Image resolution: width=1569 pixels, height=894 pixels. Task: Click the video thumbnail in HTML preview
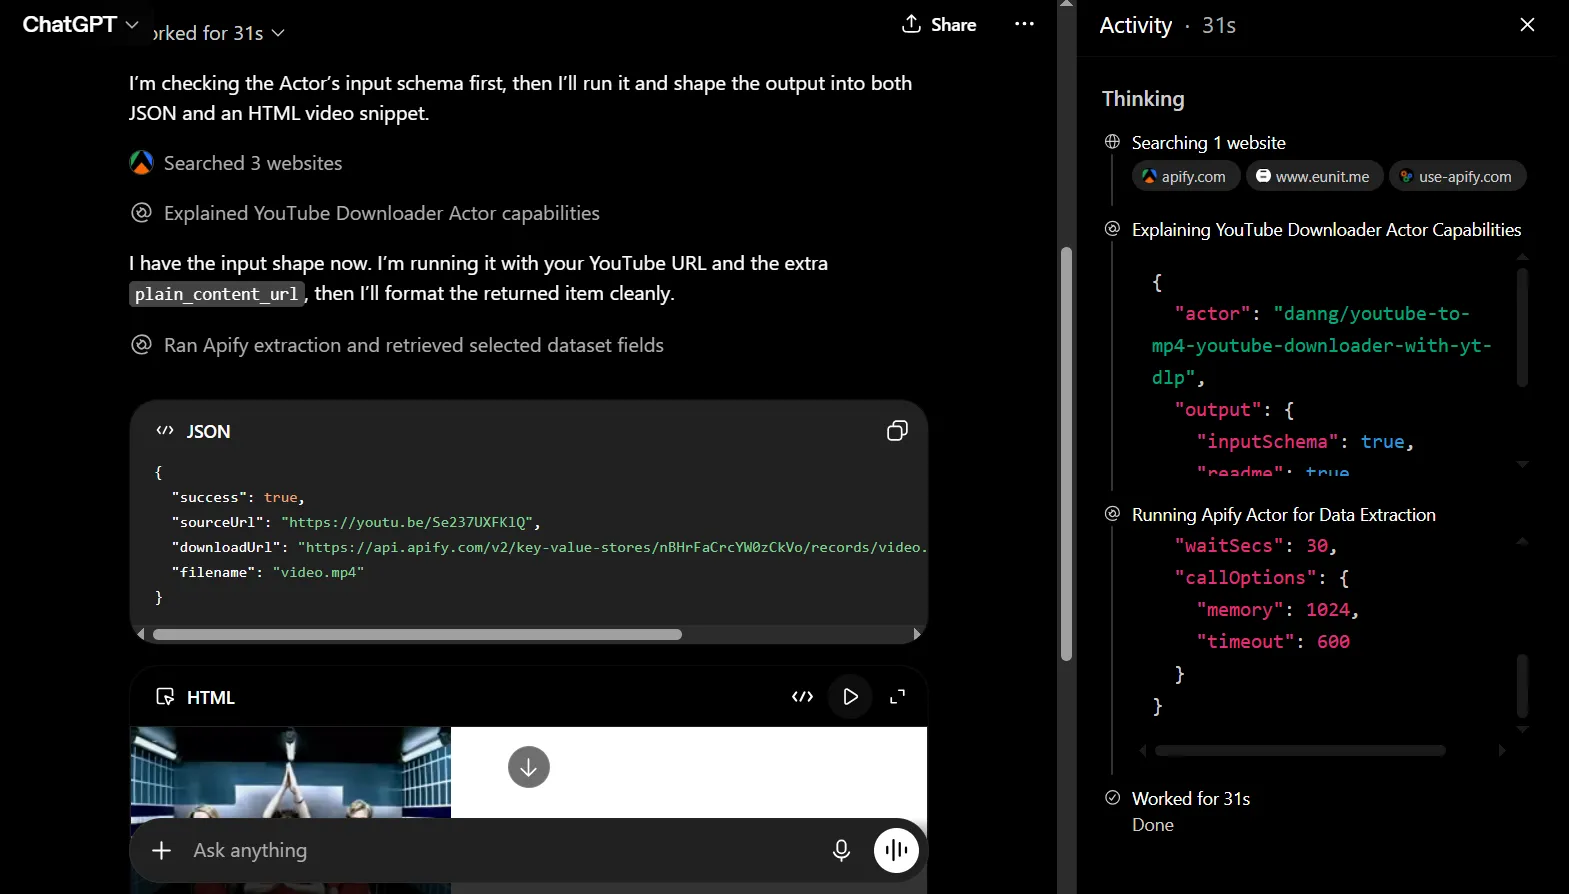(x=291, y=772)
